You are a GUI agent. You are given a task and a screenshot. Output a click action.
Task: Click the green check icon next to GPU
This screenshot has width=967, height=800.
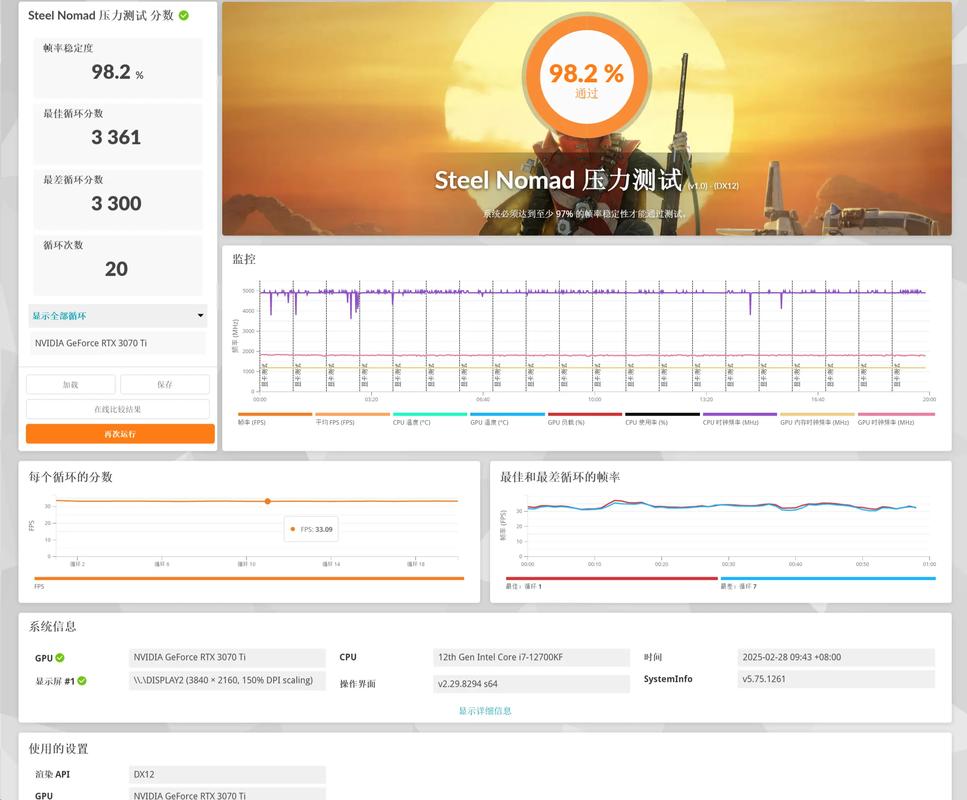[x=60, y=658]
